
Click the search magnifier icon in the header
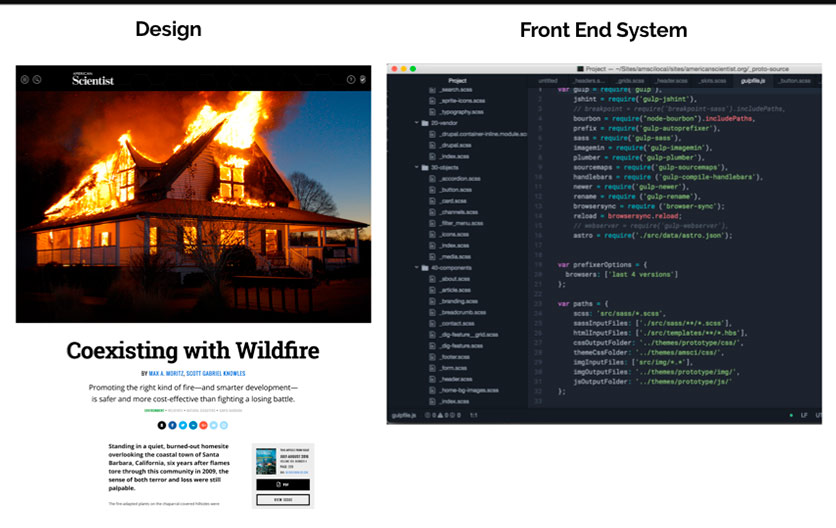click(36, 79)
